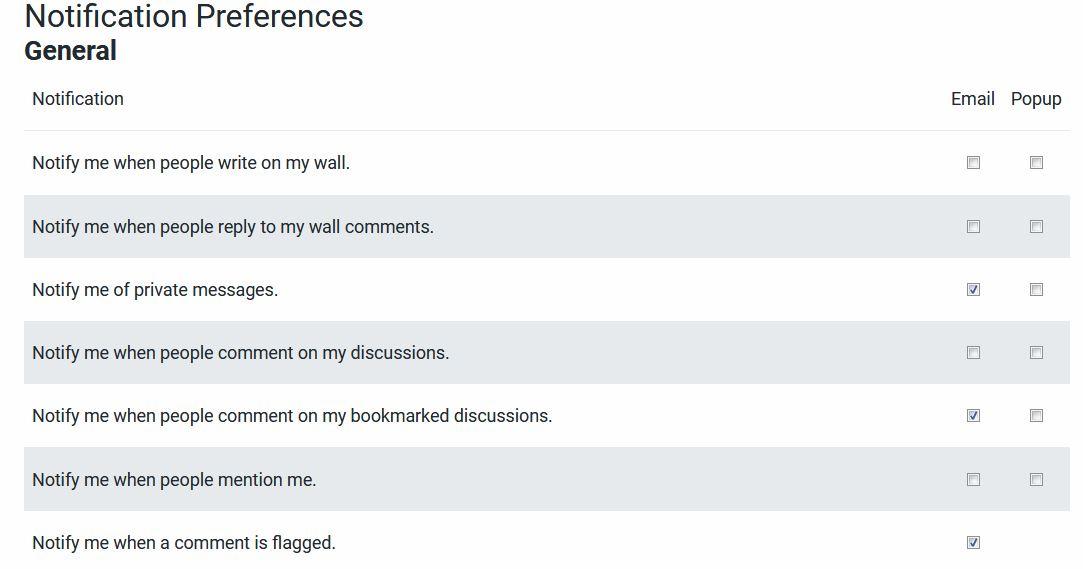The image size is (1083, 569).
Task: Click the General section heading
Action: click(70, 51)
